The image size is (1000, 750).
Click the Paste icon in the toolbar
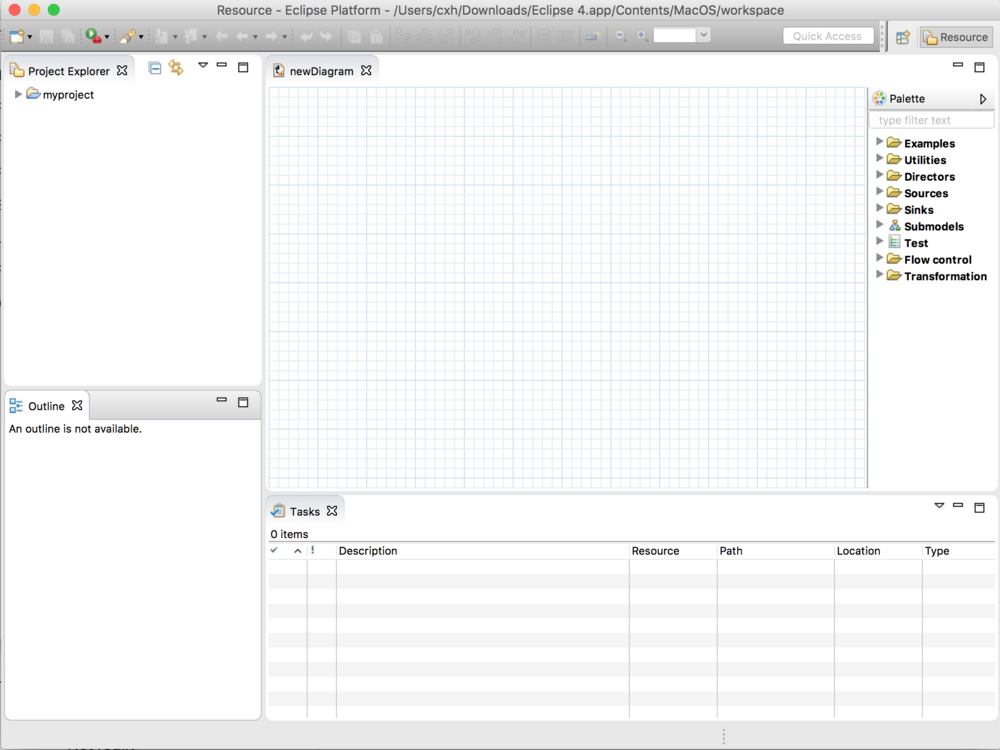(x=375, y=35)
